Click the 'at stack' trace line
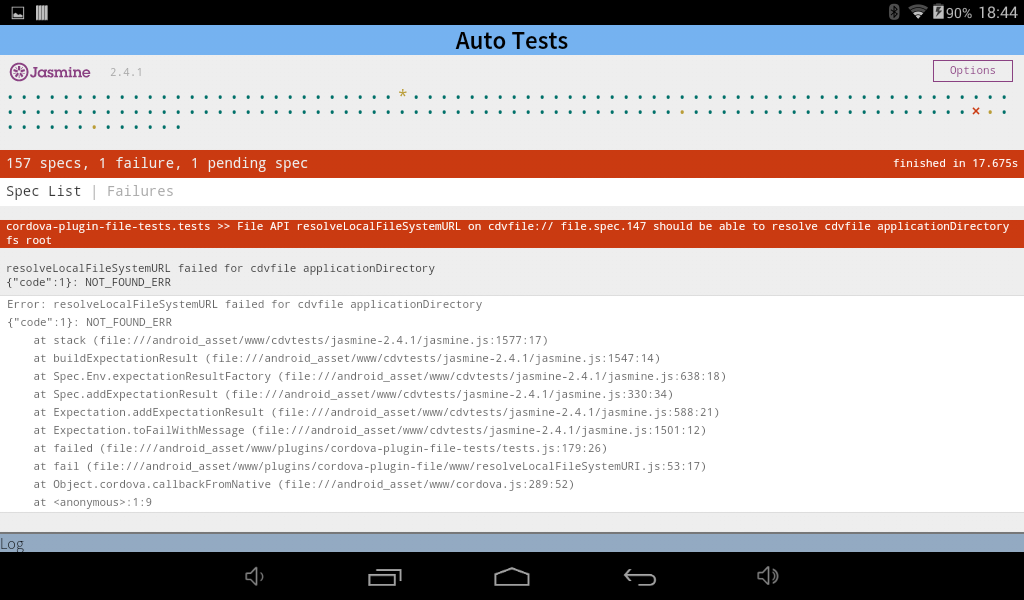 tap(291, 340)
